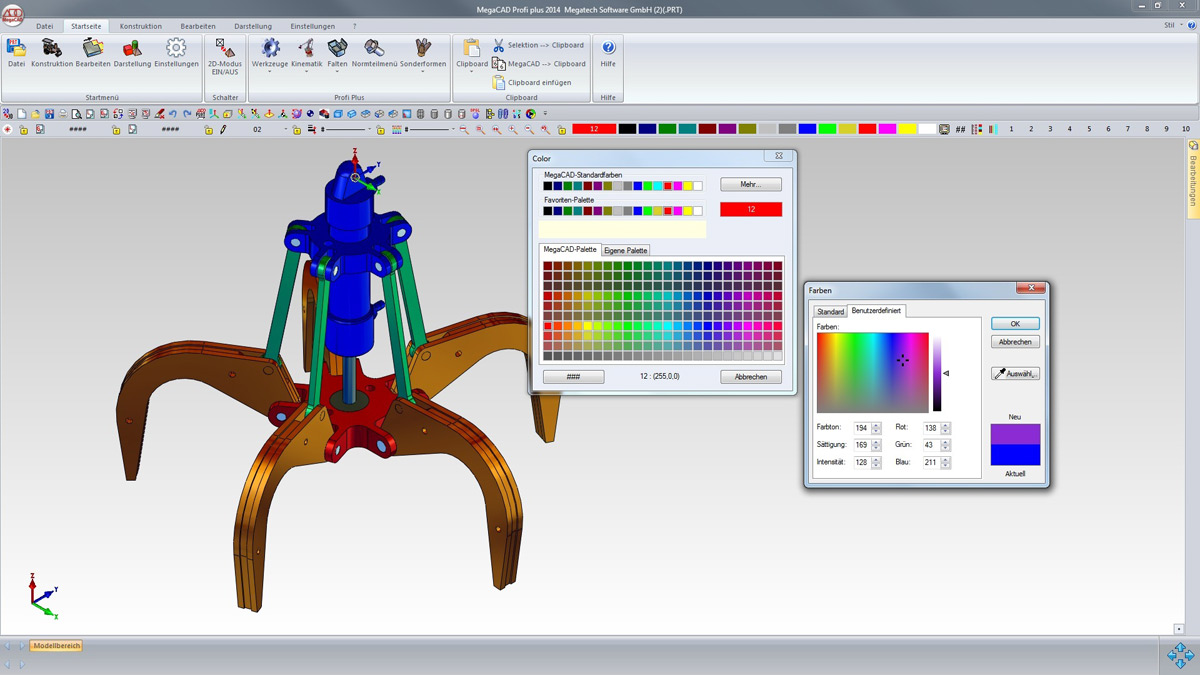Open the Konstruktion start menu icon
Screen dimensions: 1200x675
[52, 48]
